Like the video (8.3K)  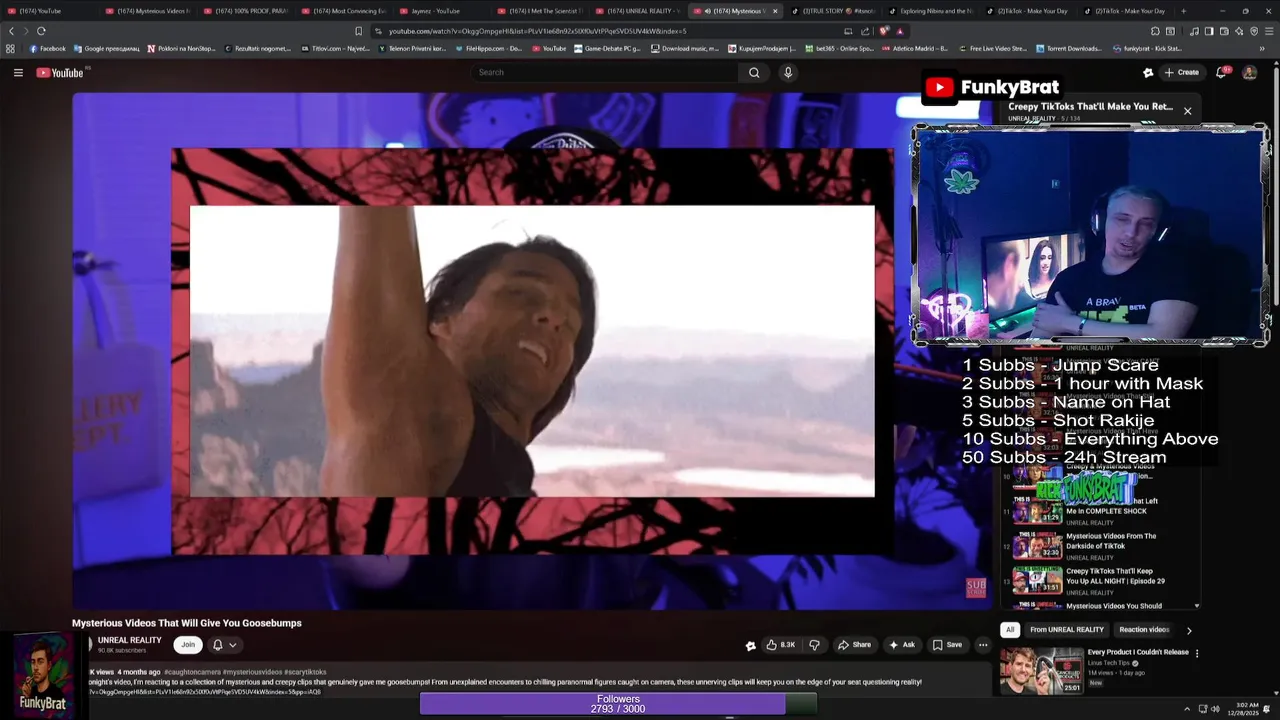point(781,645)
